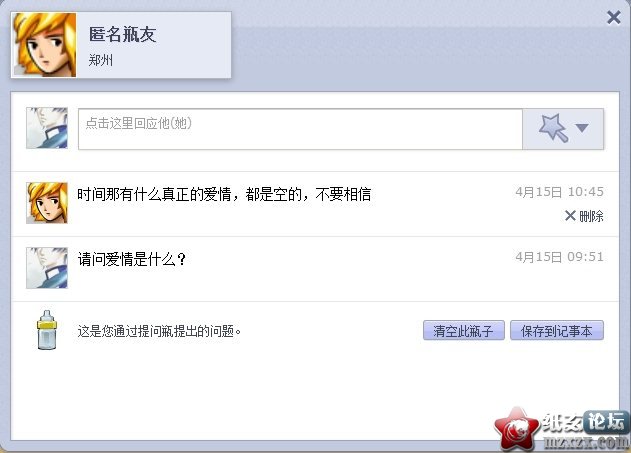
Task: Save conversation via 保存到记事本 button
Action: click(557, 330)
